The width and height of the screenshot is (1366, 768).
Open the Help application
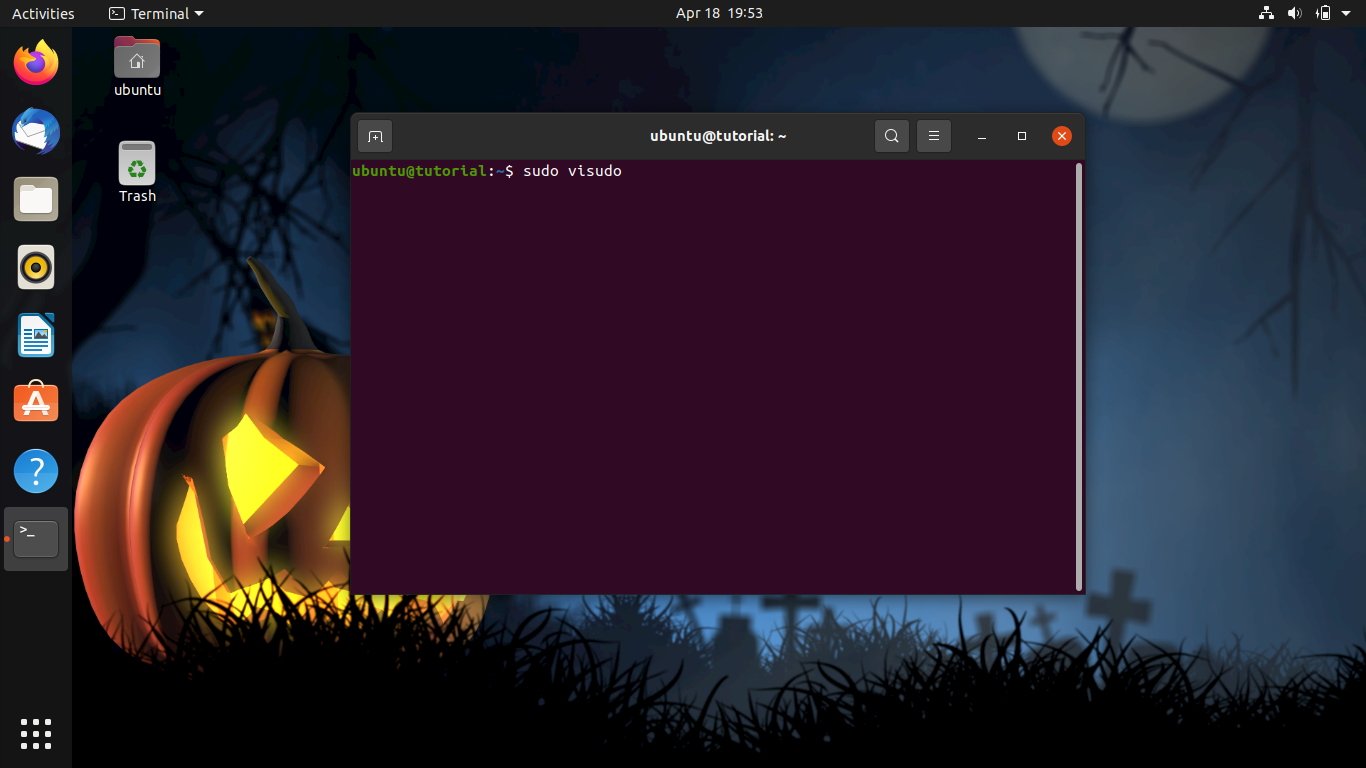pyautogui.click(x=35, y=470)
